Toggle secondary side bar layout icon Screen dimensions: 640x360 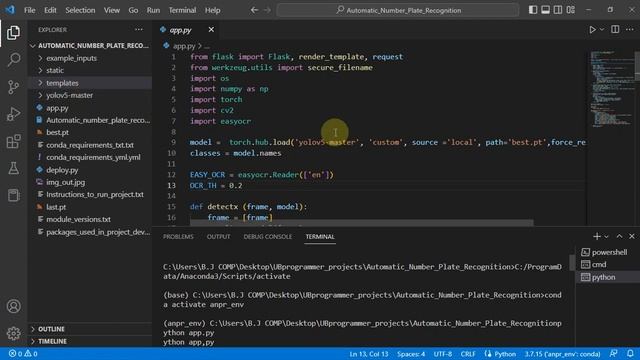pos(558,10)
